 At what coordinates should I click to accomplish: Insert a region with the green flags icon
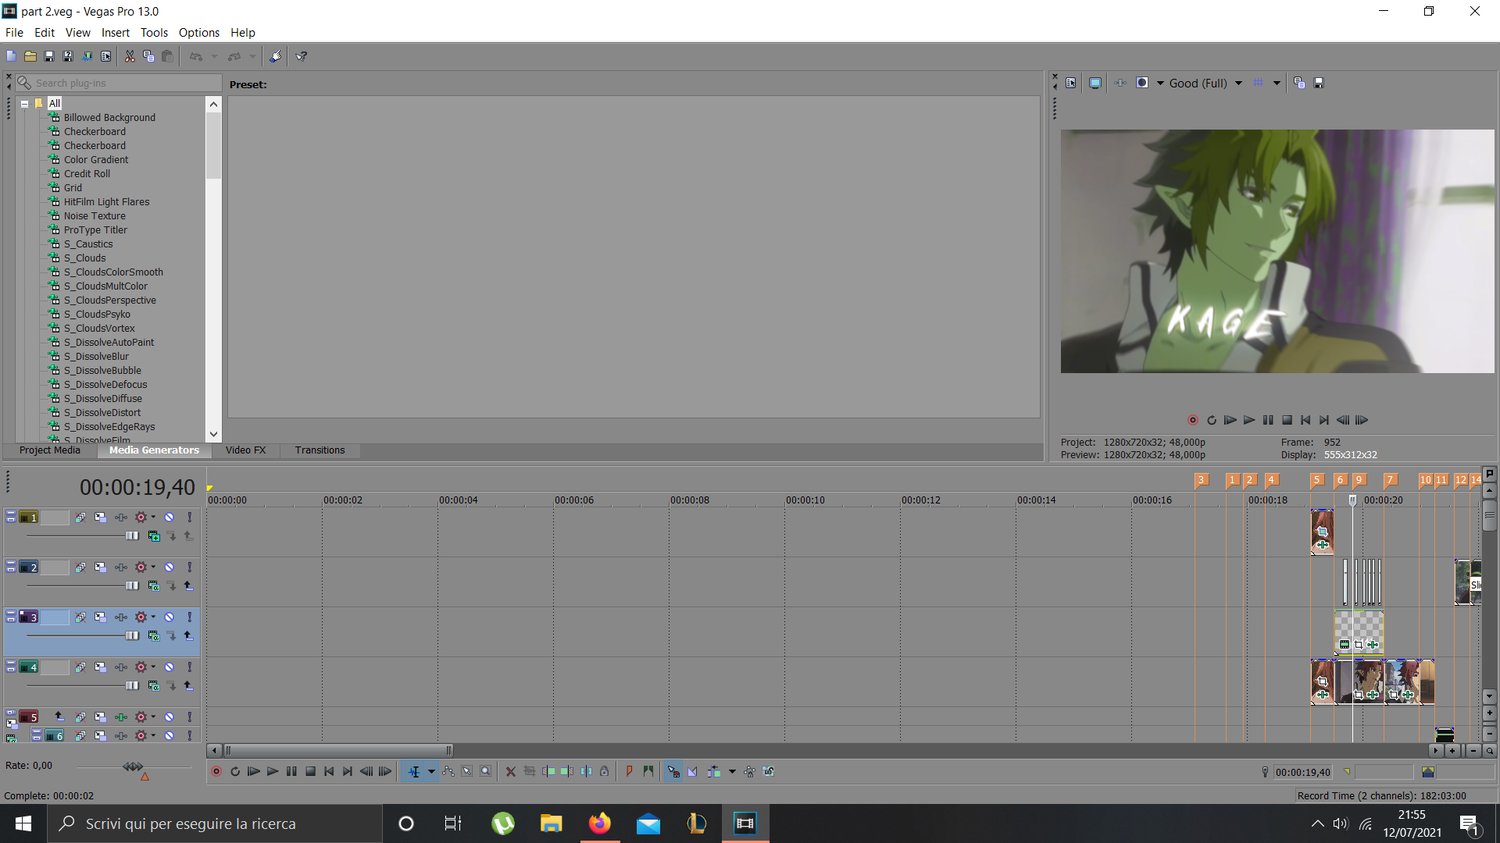tap(648, 771)
